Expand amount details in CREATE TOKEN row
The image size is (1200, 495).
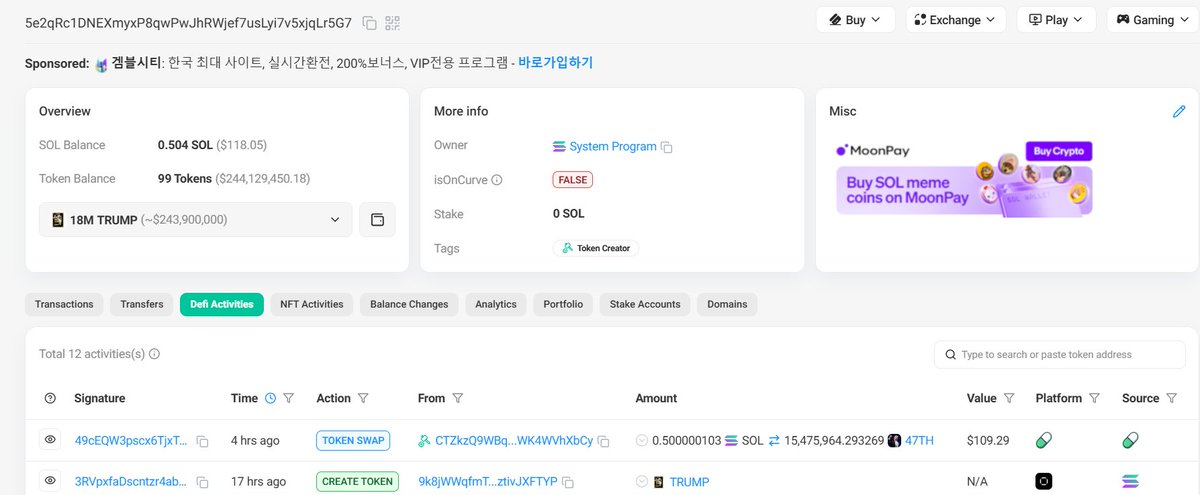(x=641, y=482)
